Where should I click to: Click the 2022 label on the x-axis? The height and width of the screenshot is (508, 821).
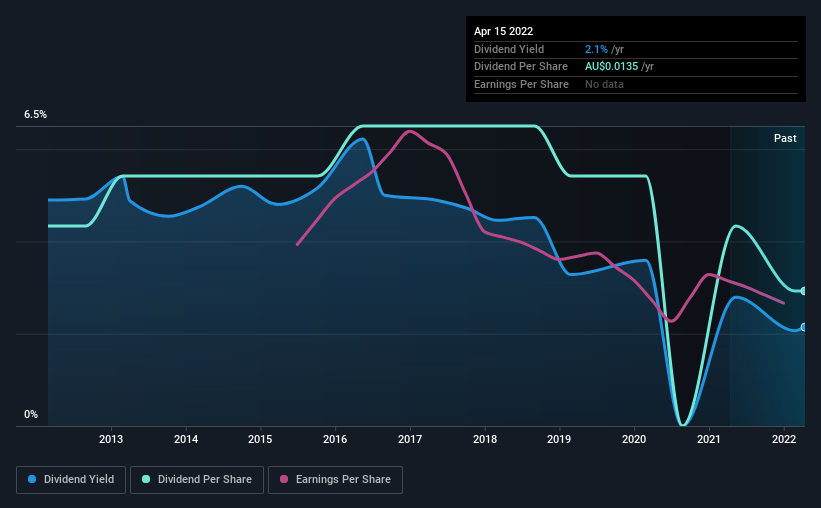784,439
